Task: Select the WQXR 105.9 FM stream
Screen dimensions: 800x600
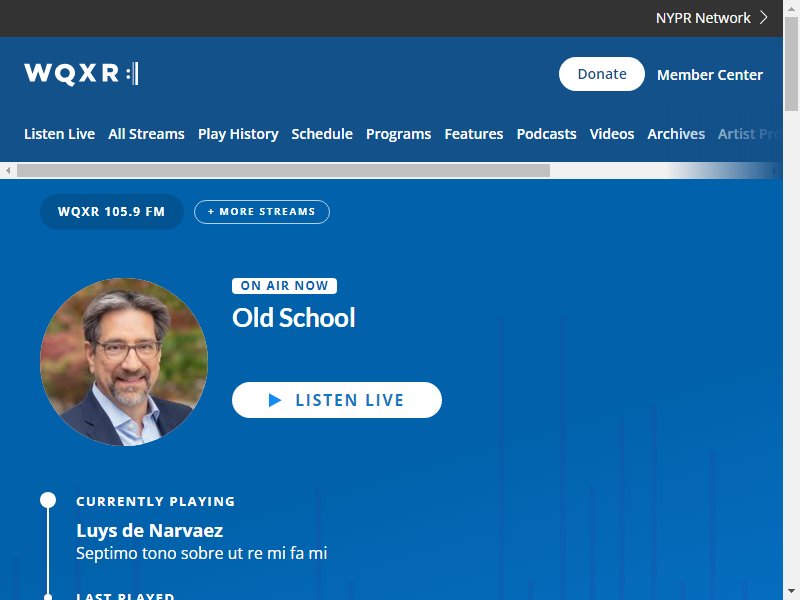Action: tap(112, 212)
